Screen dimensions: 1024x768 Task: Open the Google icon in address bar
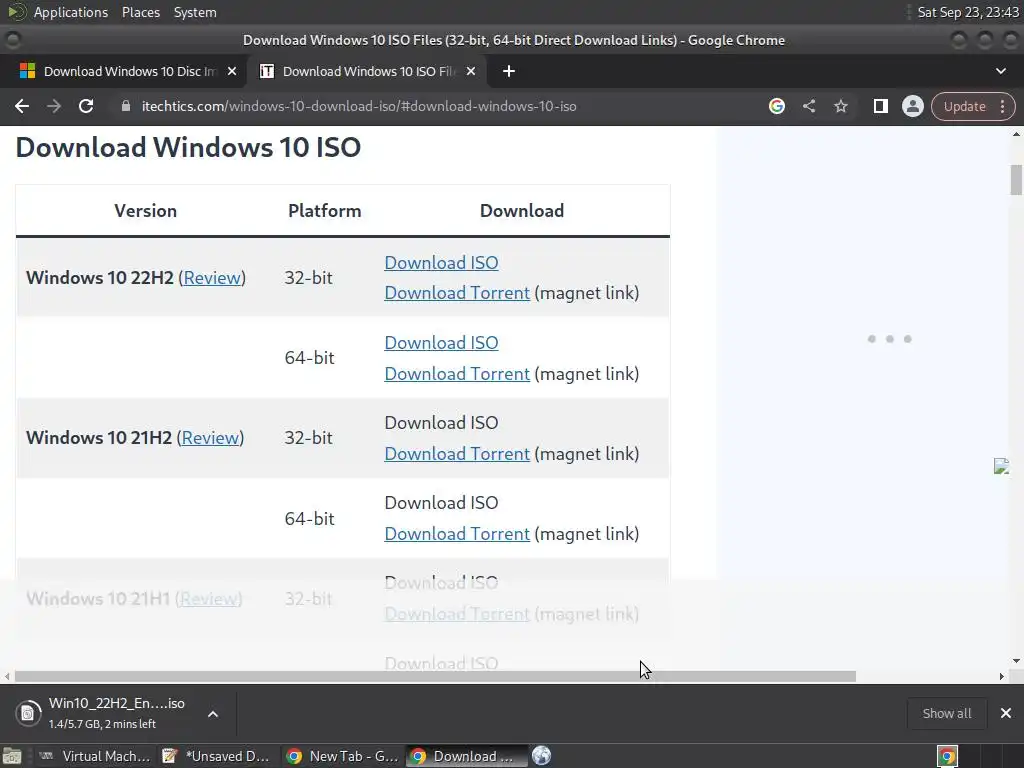776,106
